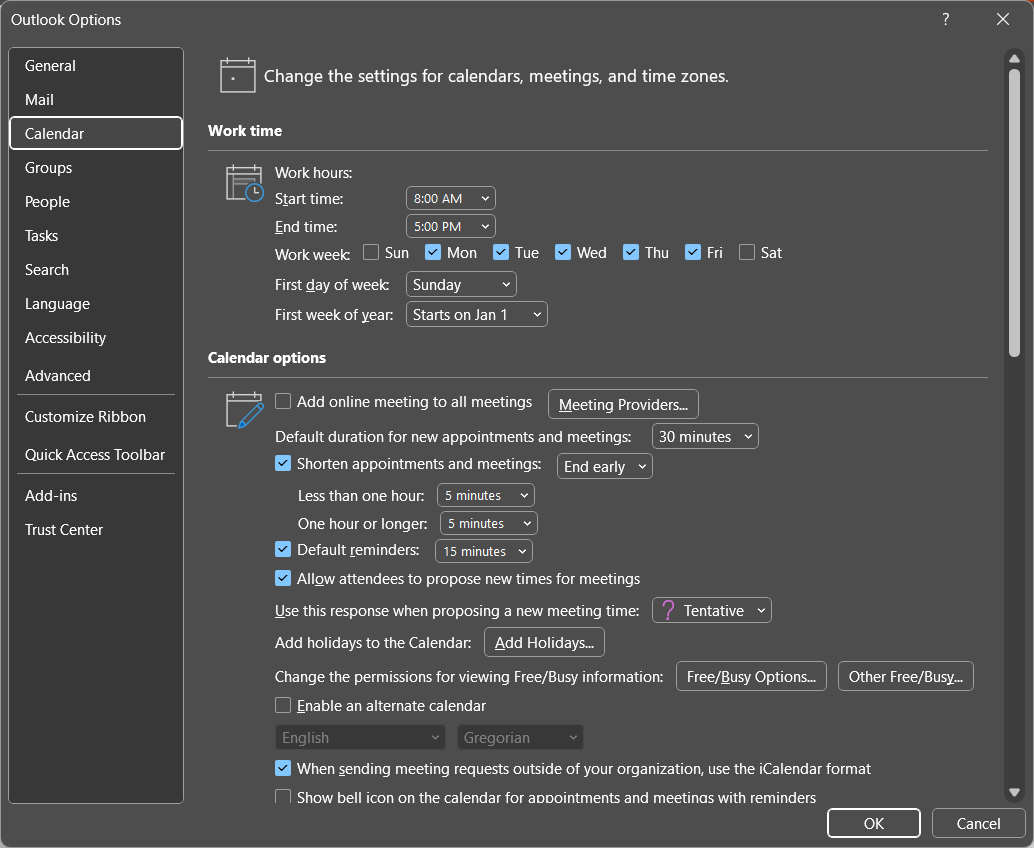Click the Add Holidays button
Viewport: 1034px width, 848px height.
(x=544, y=642)
